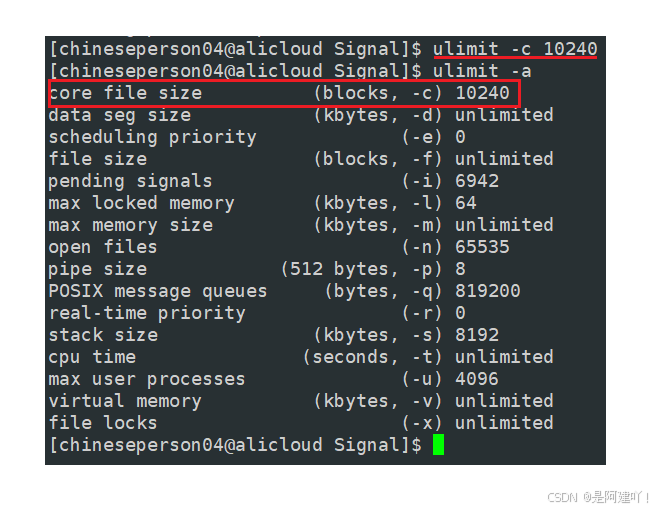This screenshot has width=655, height=511.
Task: Click the pipe size line
Action: (257, 269)
